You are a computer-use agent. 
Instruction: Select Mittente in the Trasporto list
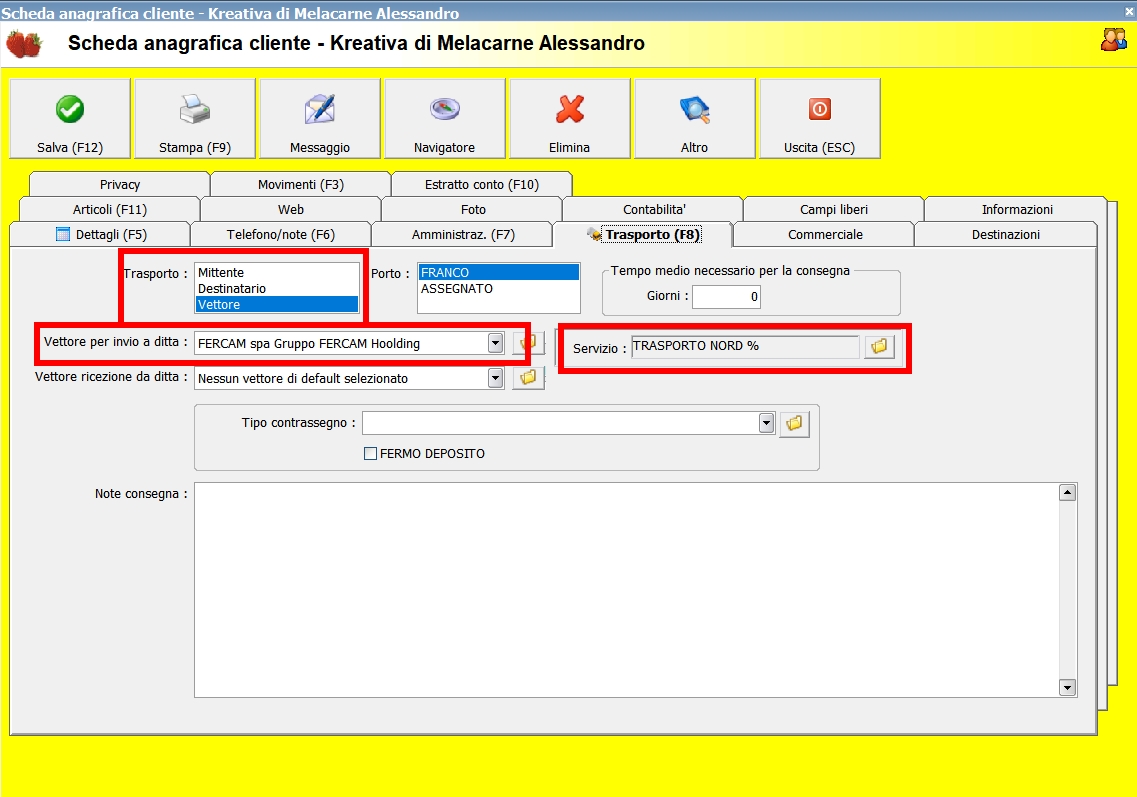277,273
